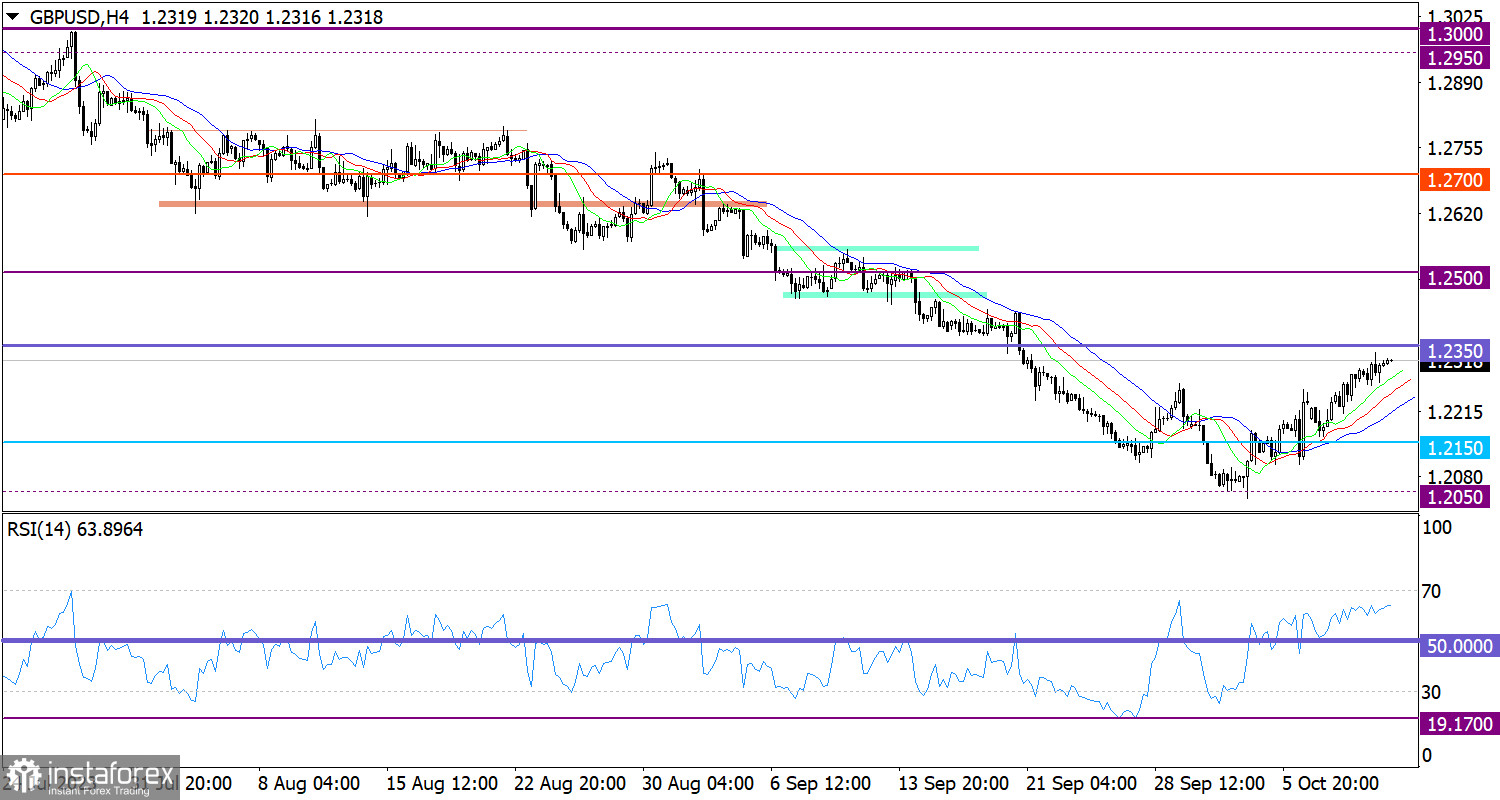This screenshot has height=800, width=1500.
Task: Click the RSI 19.1700 level label
Action: (1458, 723)
